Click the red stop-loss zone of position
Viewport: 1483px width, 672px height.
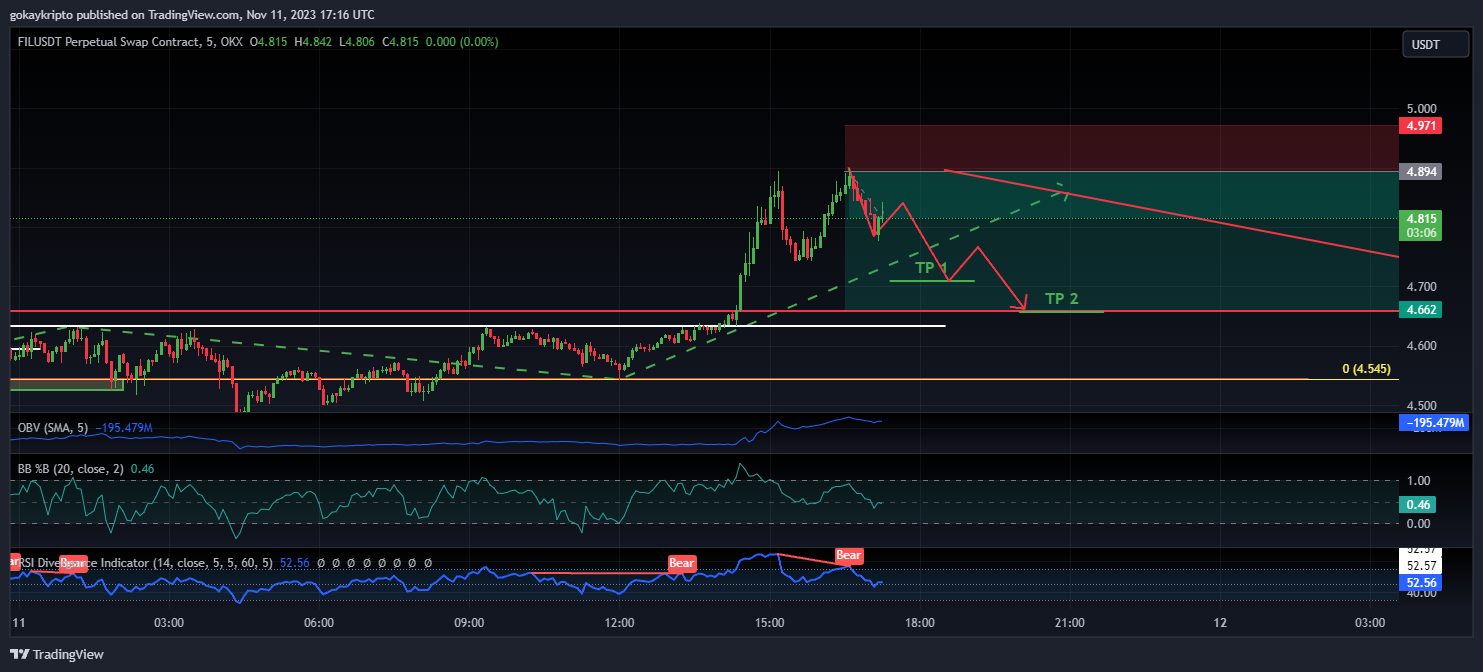1121,148
